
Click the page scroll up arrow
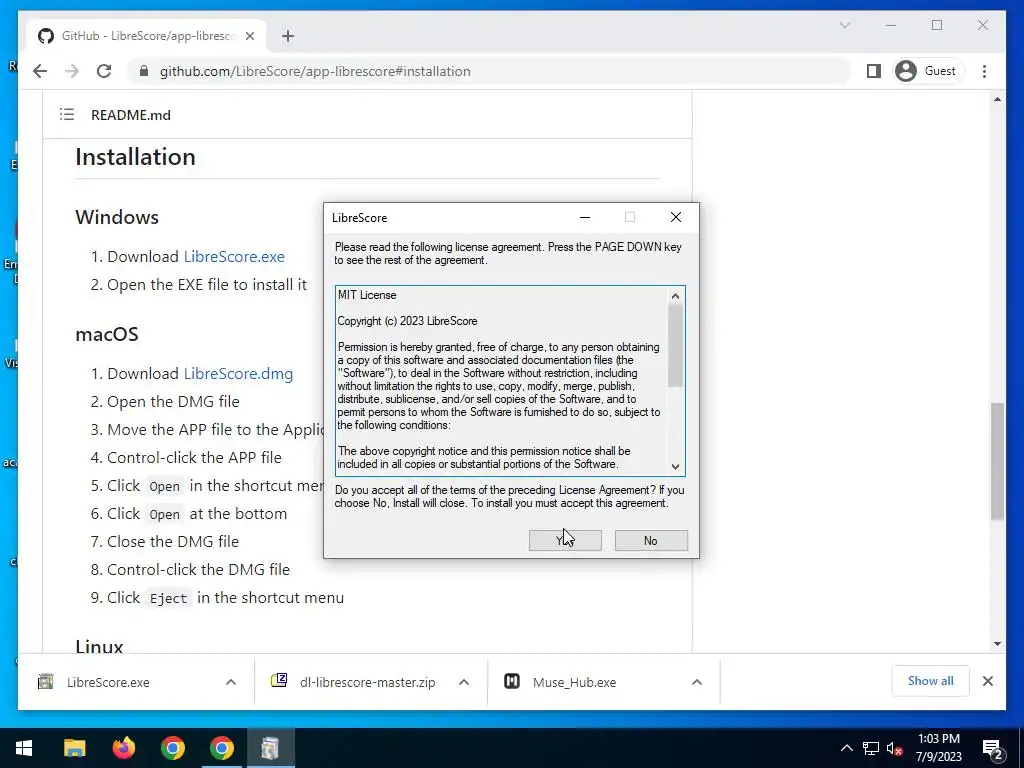tap(997, 99)
